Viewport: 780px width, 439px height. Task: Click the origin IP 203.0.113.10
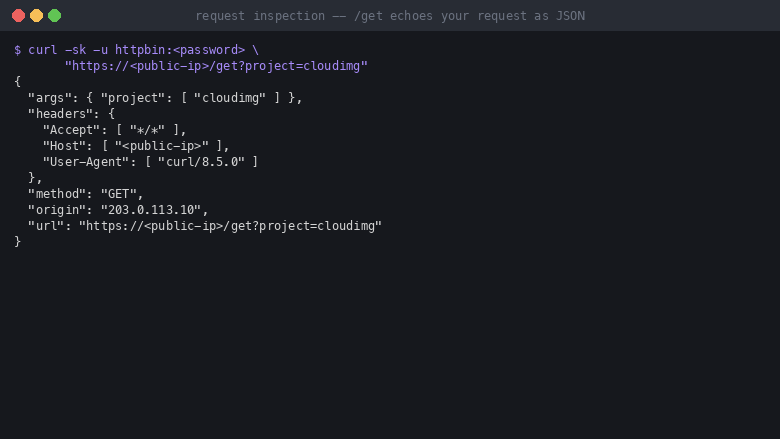[151, 209]
